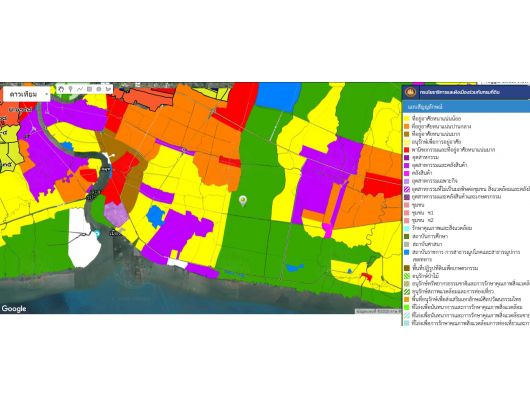Click the blue circular marker by the river
This screenshot has height=410, width=530.
point(97,234)
